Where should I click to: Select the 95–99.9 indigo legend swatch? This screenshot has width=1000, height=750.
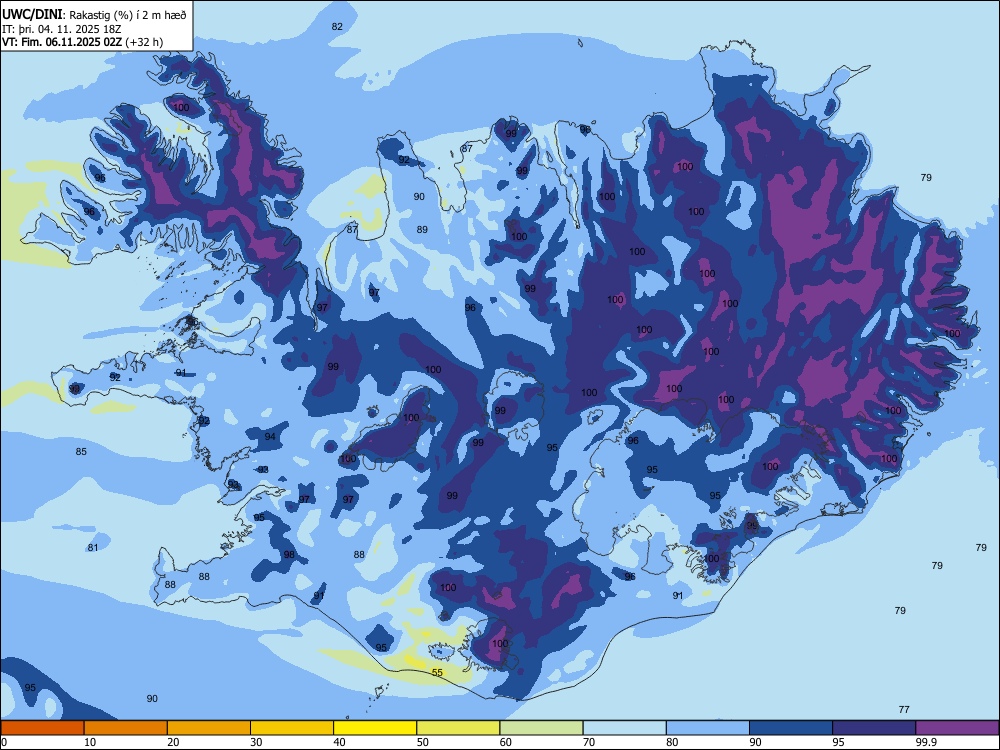click(874, 728)
